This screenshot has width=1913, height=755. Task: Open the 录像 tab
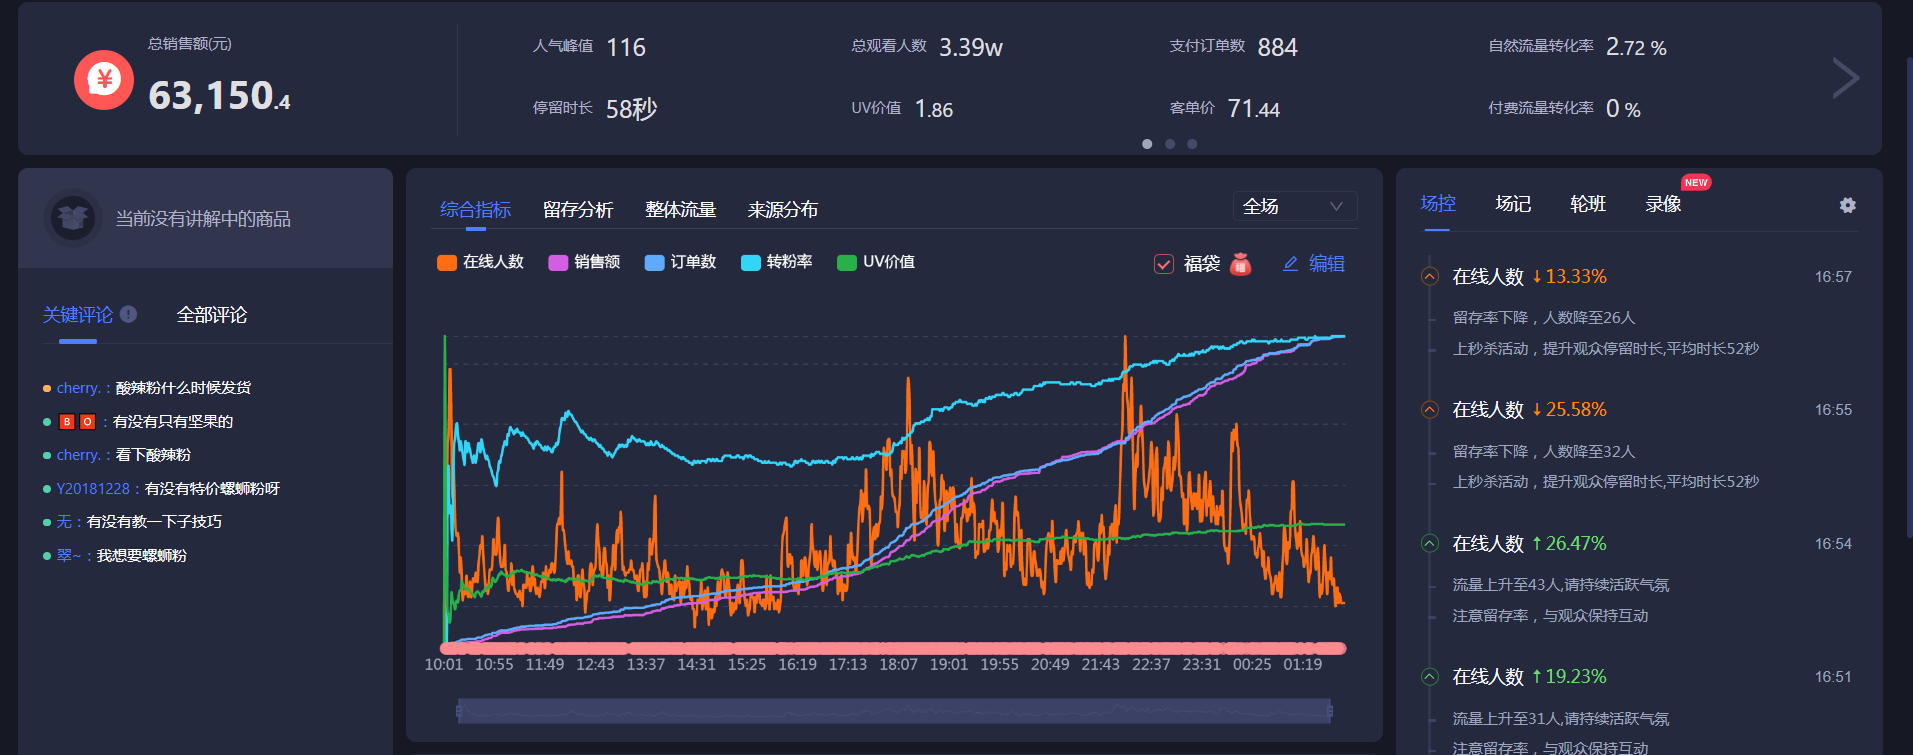pos(1663,203)
